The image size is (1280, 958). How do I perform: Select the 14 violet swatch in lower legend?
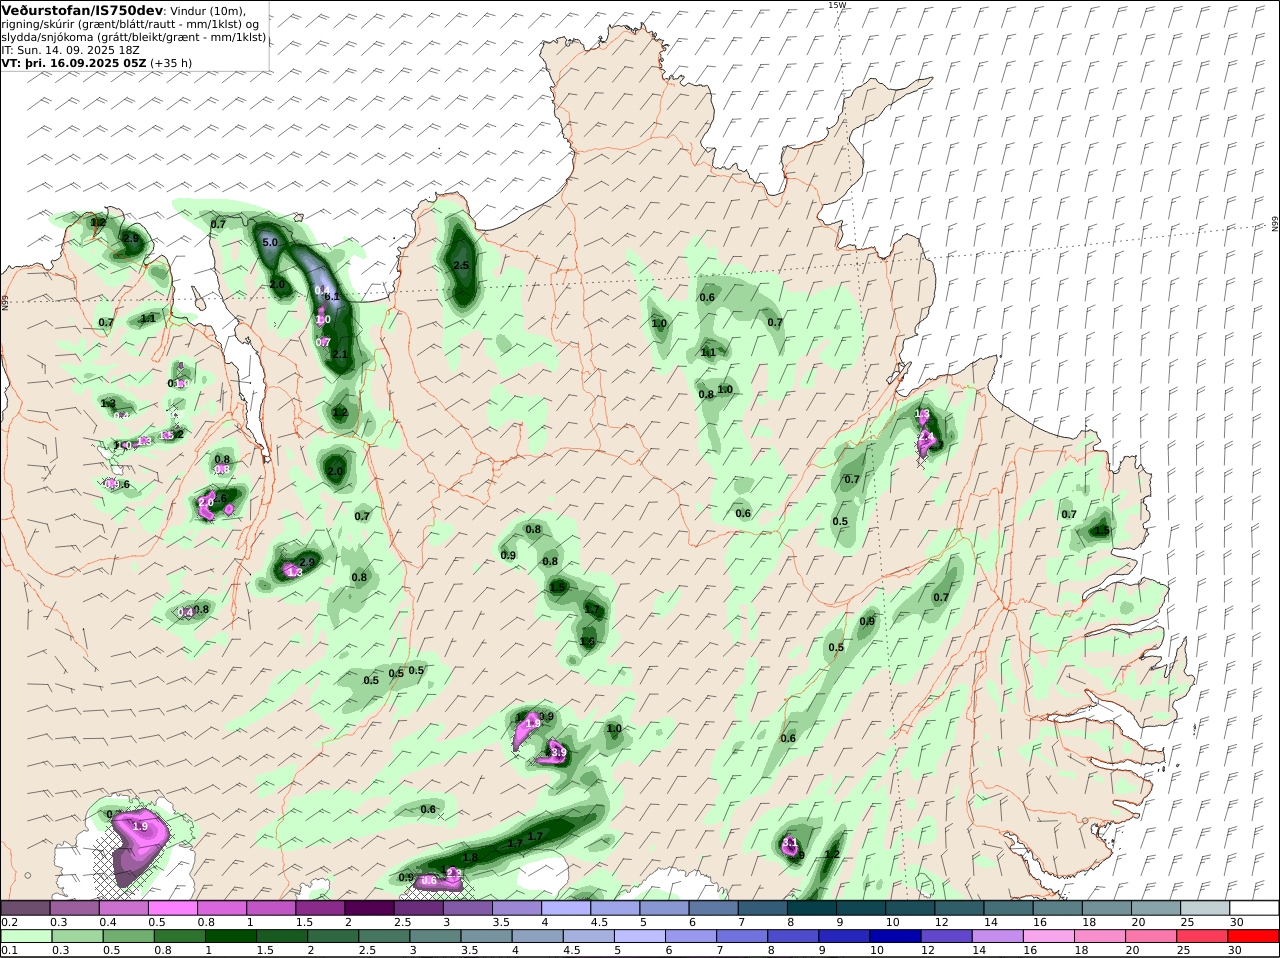(998, 936)
